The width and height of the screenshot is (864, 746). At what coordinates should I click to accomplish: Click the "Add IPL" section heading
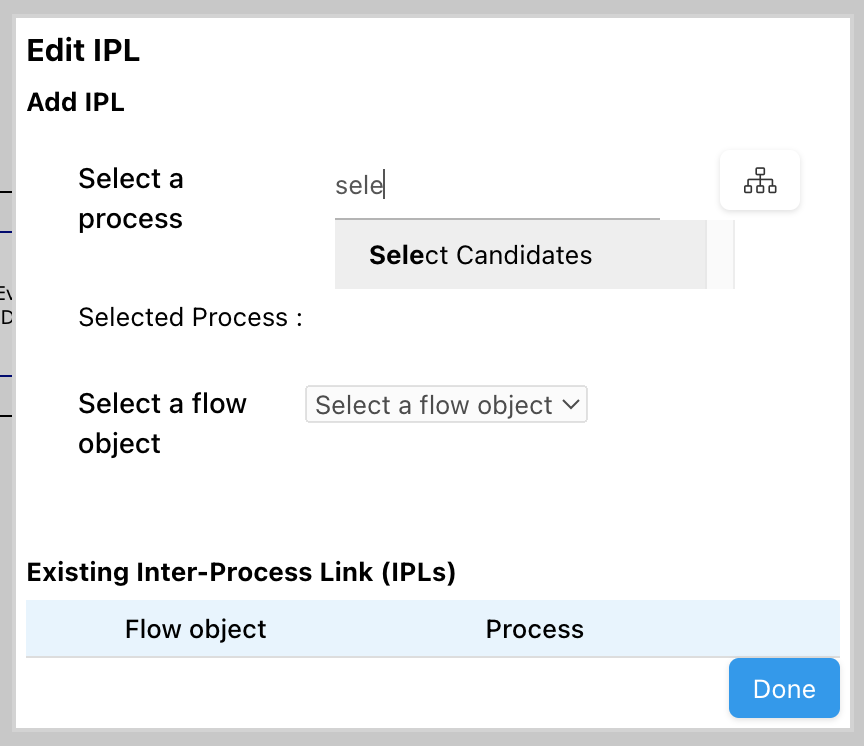coord(75,102)
